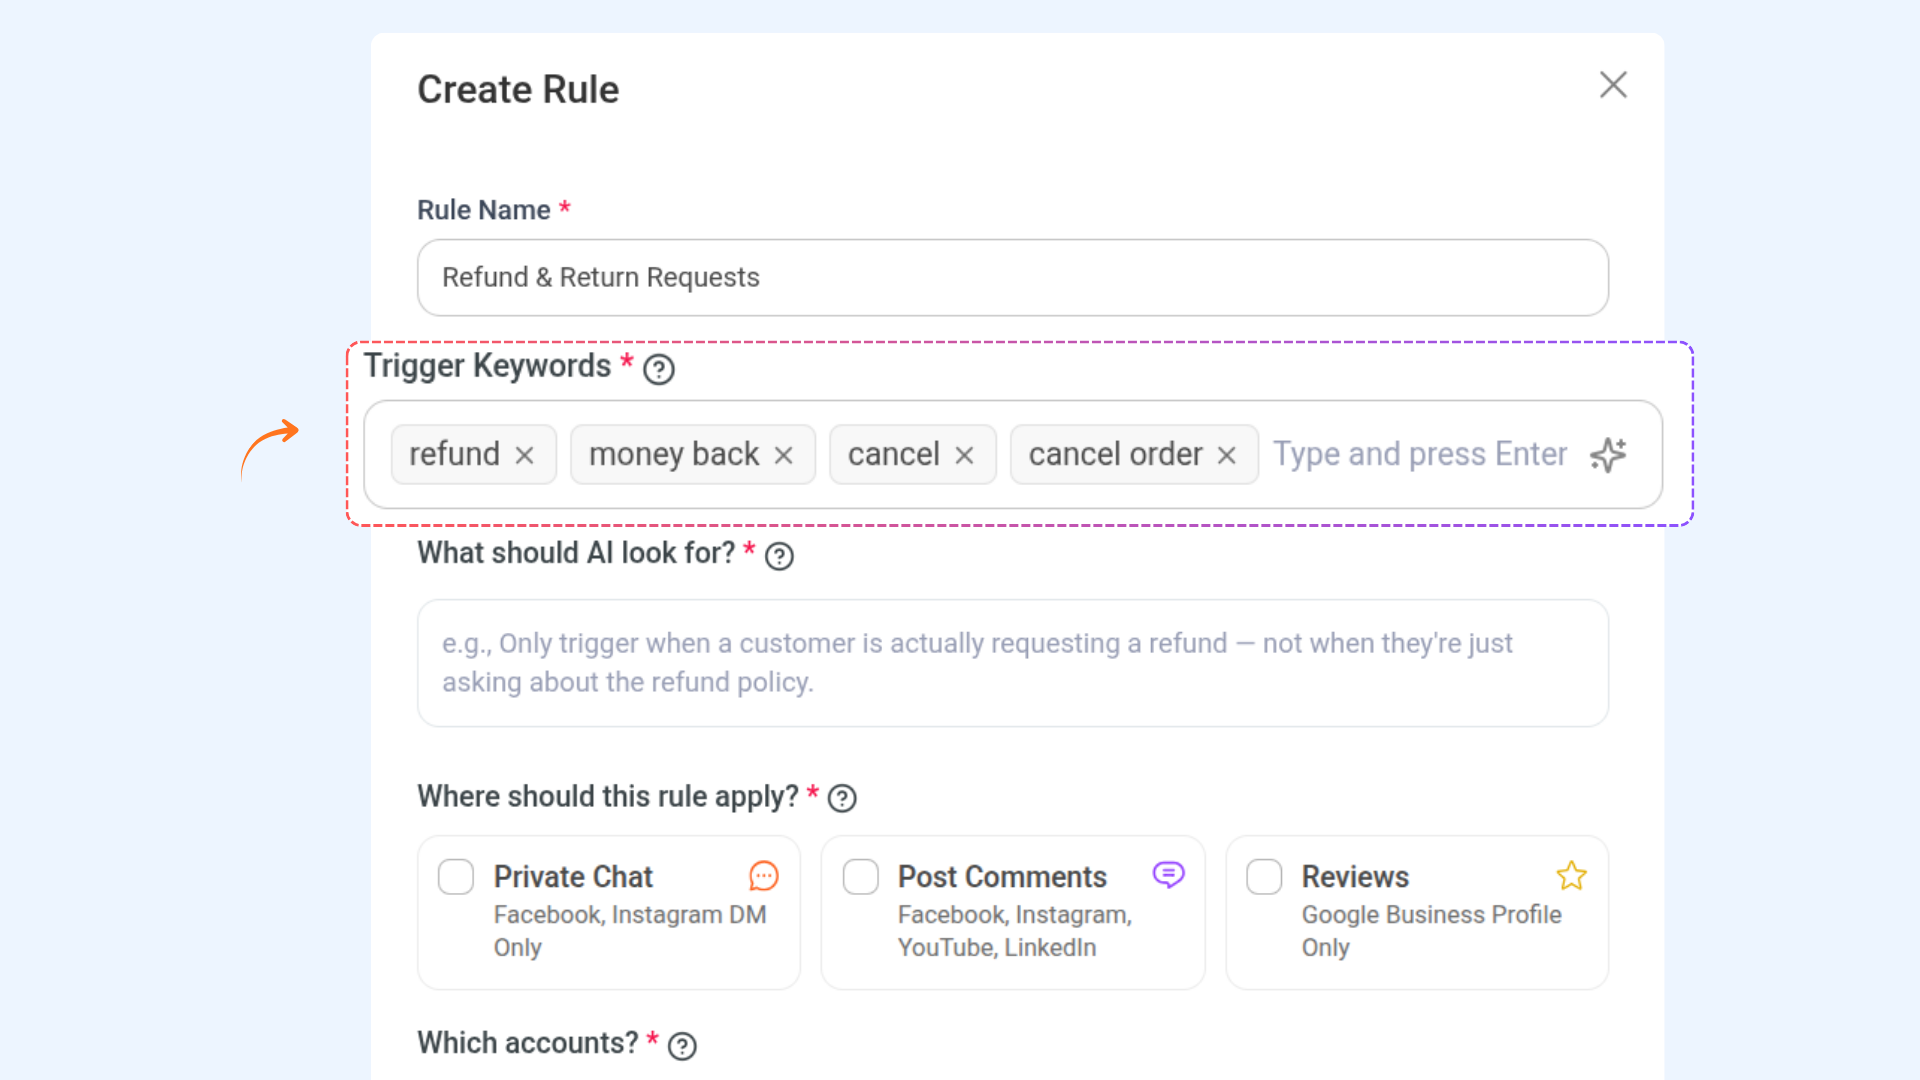Image resolution: width=1920 pixels, height=1080 pixels.
Task: Delete the 'cancel' keyword chip
Action: (964, 456)
